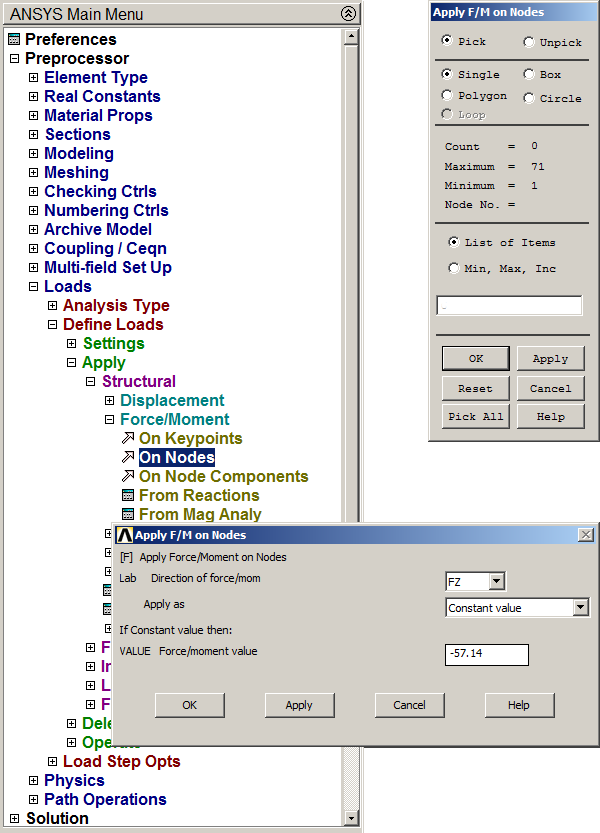Click Apply in the force value dialog
This screenshot has width=600, height=833.
tap(299, 705)
